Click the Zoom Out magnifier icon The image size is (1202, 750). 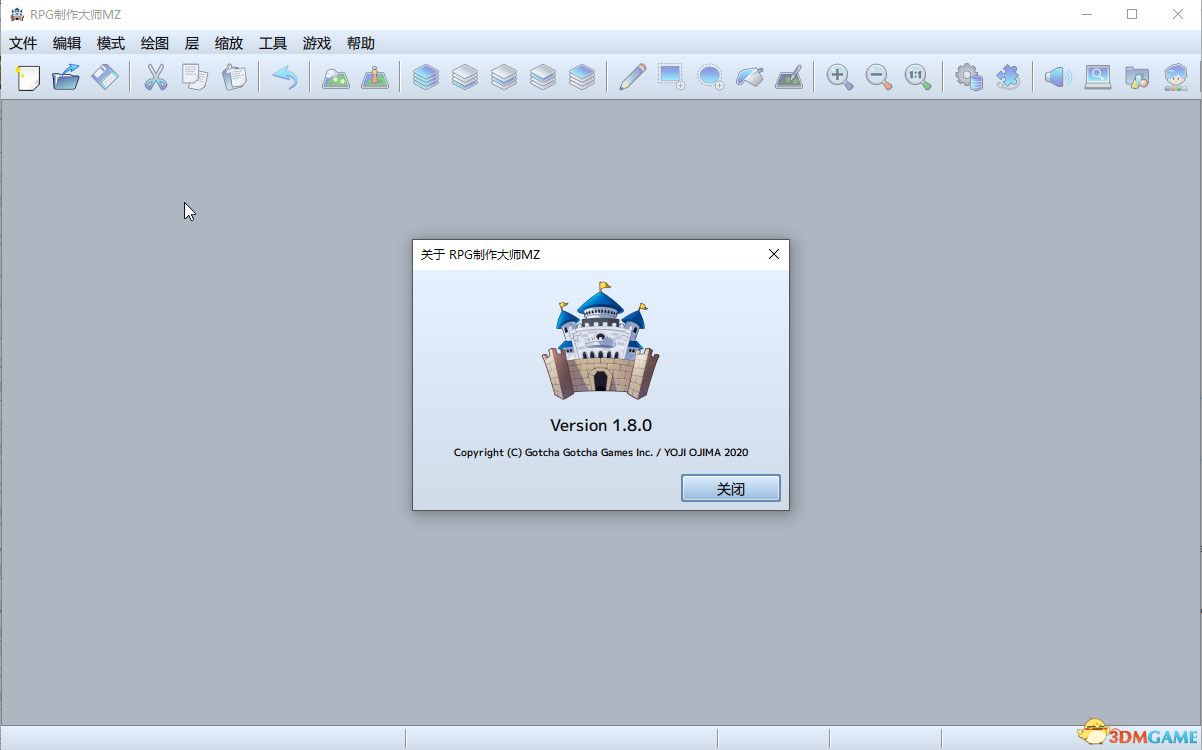879,77
